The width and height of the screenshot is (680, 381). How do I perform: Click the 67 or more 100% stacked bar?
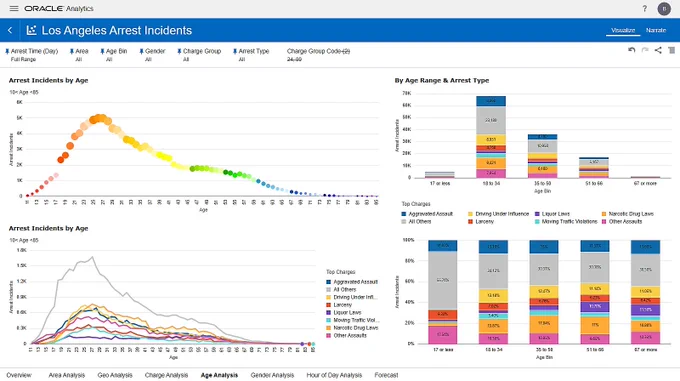[645, 292]
